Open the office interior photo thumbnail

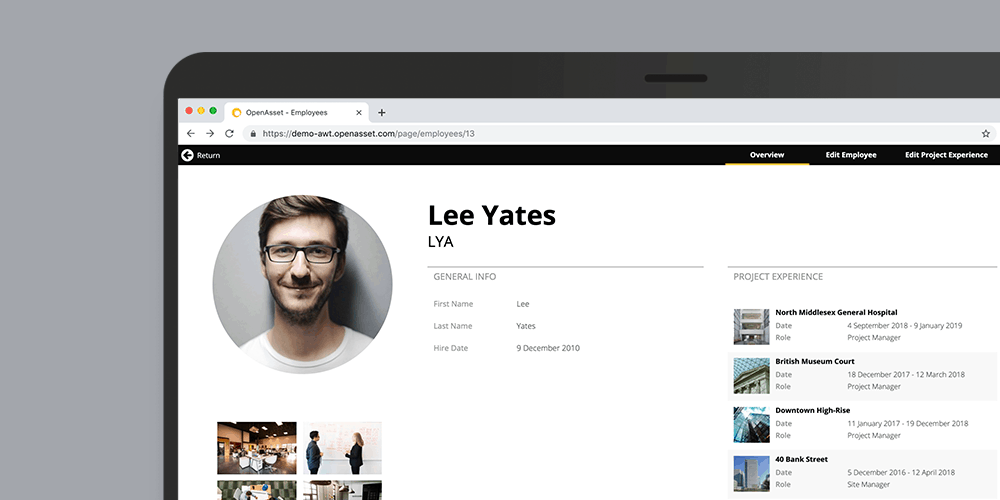coord(256,448)
